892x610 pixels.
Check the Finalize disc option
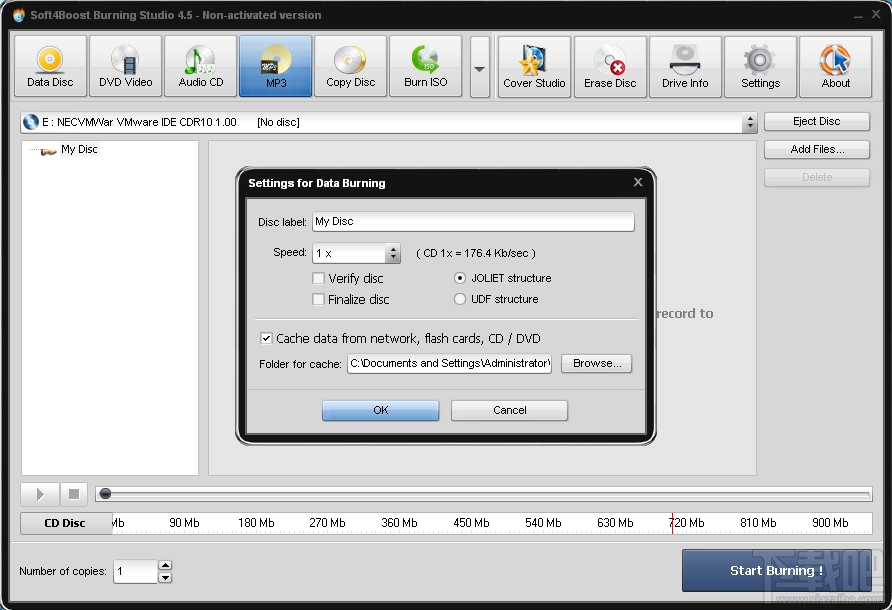(318, 299)
